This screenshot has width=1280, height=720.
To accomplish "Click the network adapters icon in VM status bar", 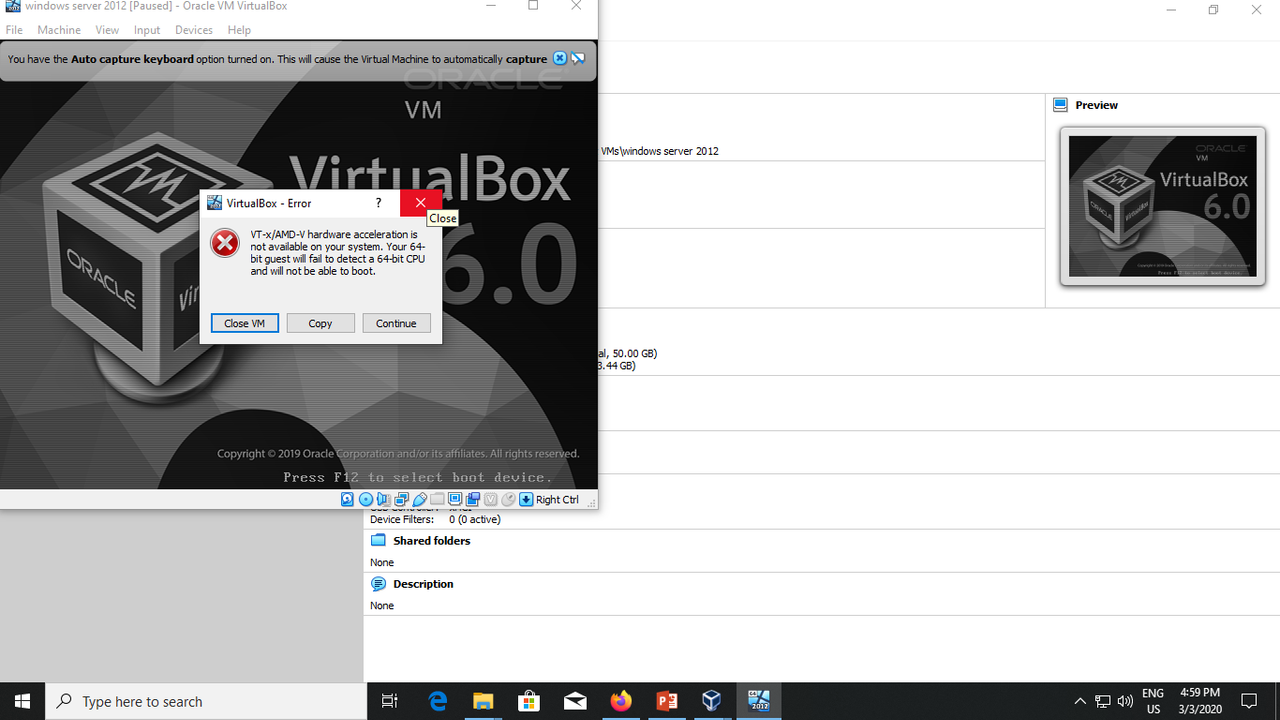I will 401,499.
